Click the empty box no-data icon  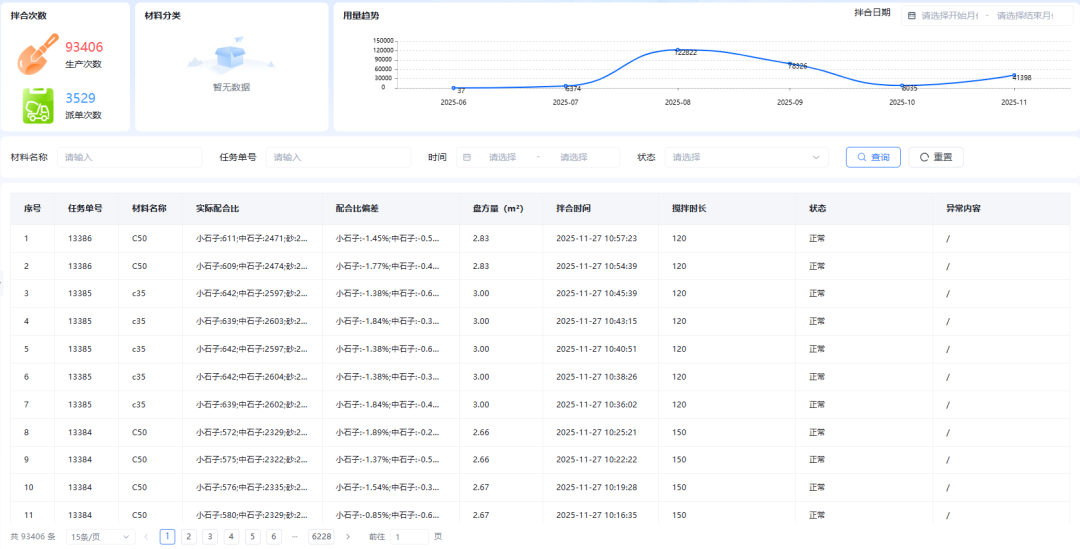(231, 56)
